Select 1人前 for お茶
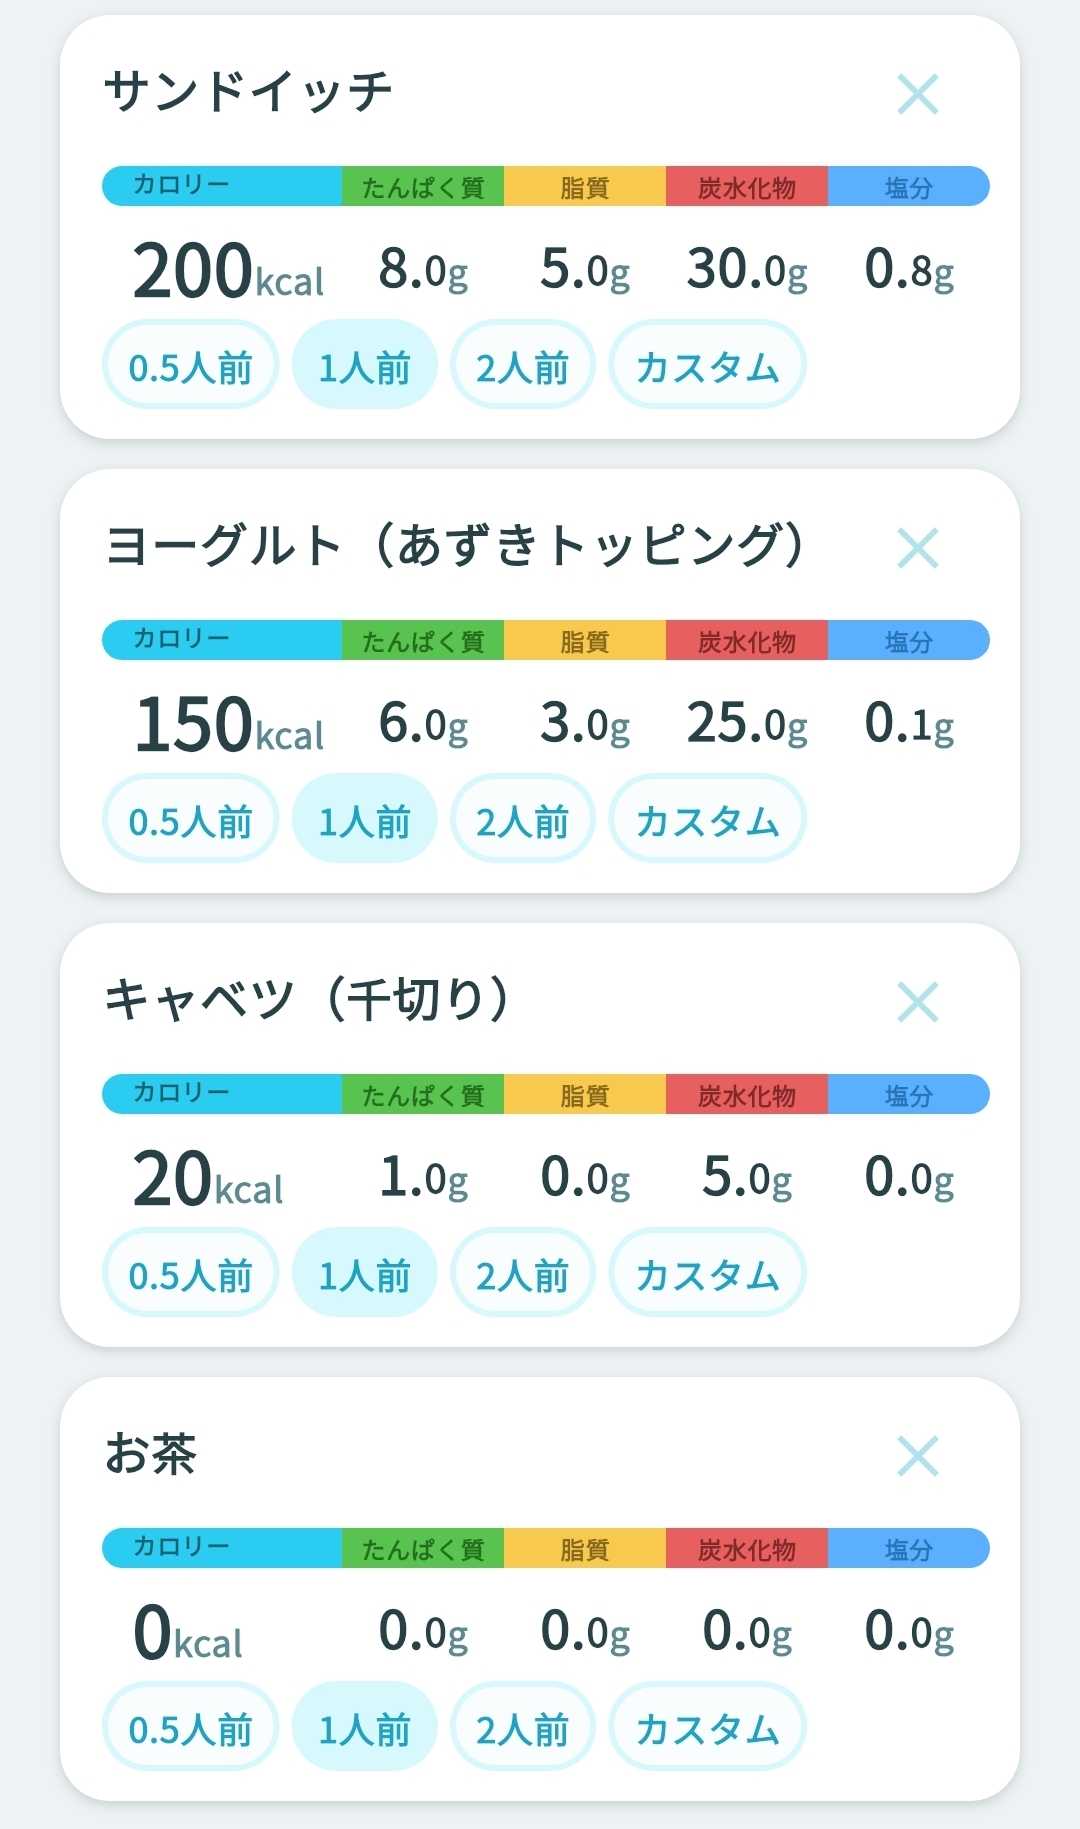This screenshot has height=1829, width=1080. pos(364,1727)
